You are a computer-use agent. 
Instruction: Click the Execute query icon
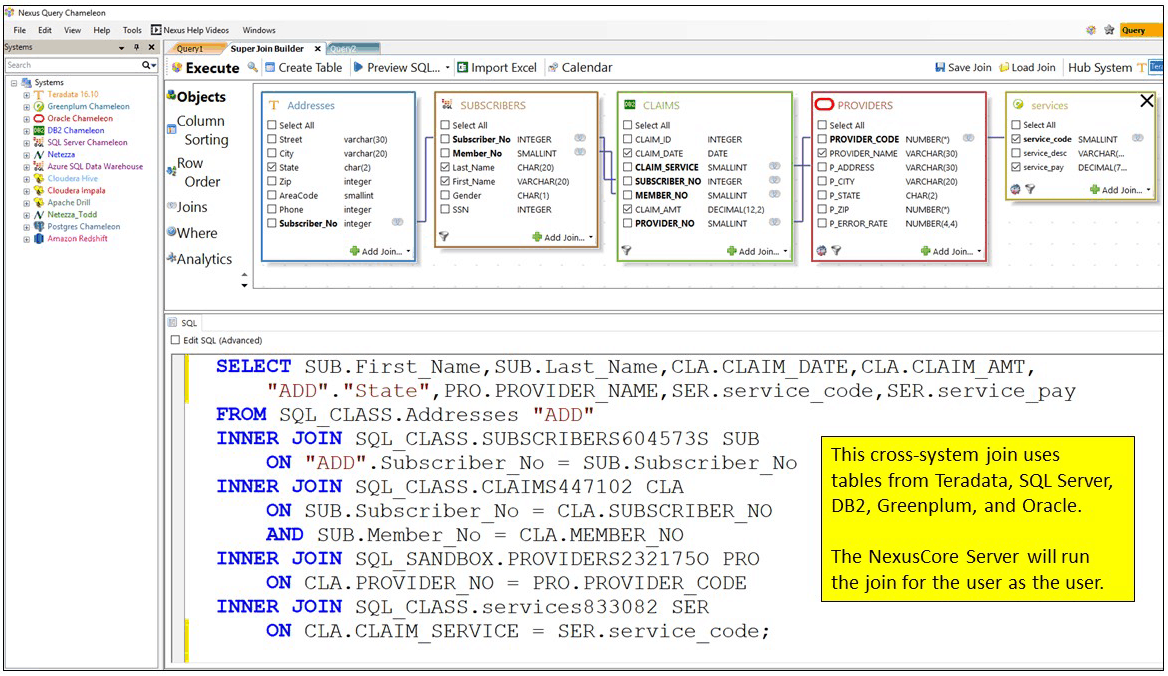pyautogui.click(x=177, y=68)
